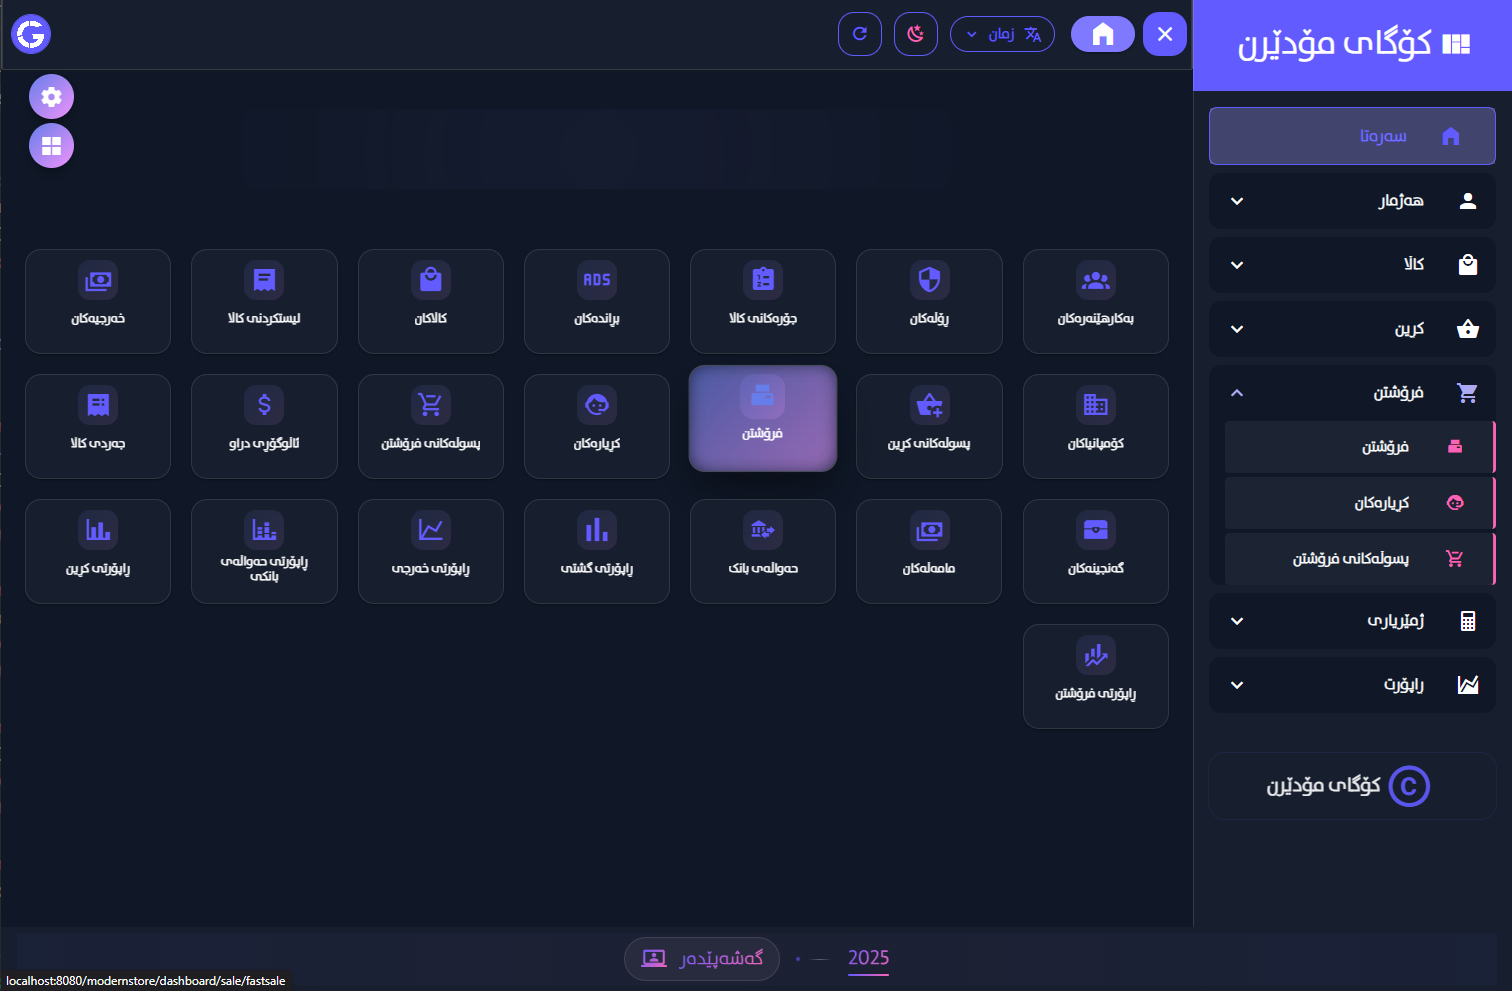Open the Companies (کۆمپانیاکان) building tile
The height and width of the screenshot is (991, 1512).
click(x=1095, y=425)
